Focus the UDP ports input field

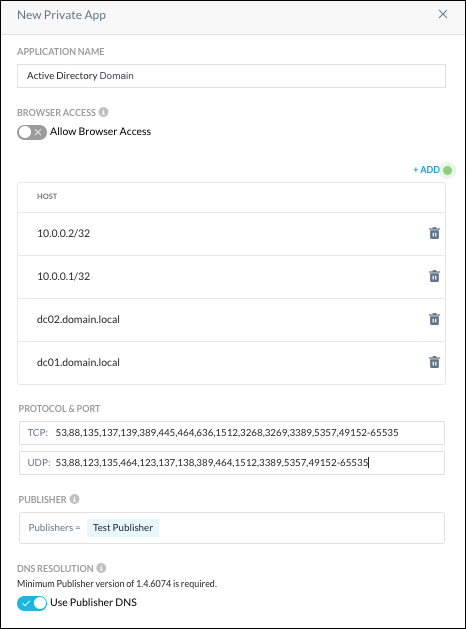[x=232, y=463]
